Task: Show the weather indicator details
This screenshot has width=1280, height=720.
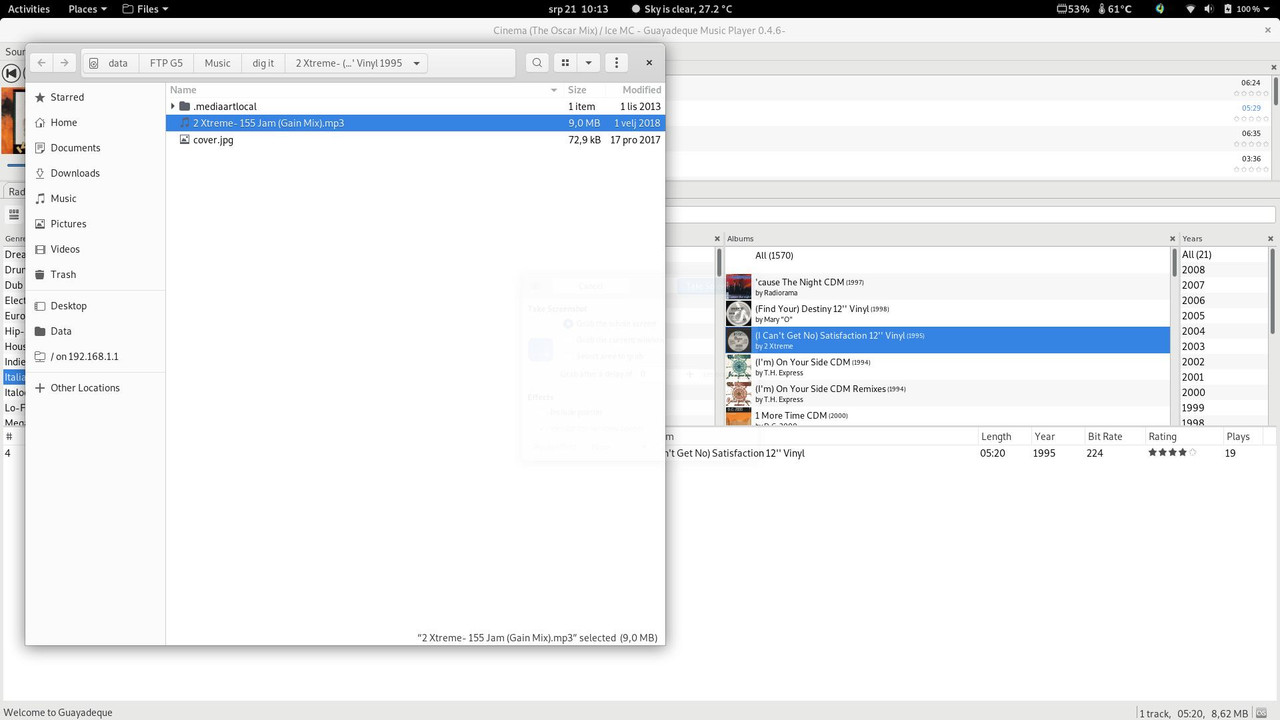Action: point(681,9)
